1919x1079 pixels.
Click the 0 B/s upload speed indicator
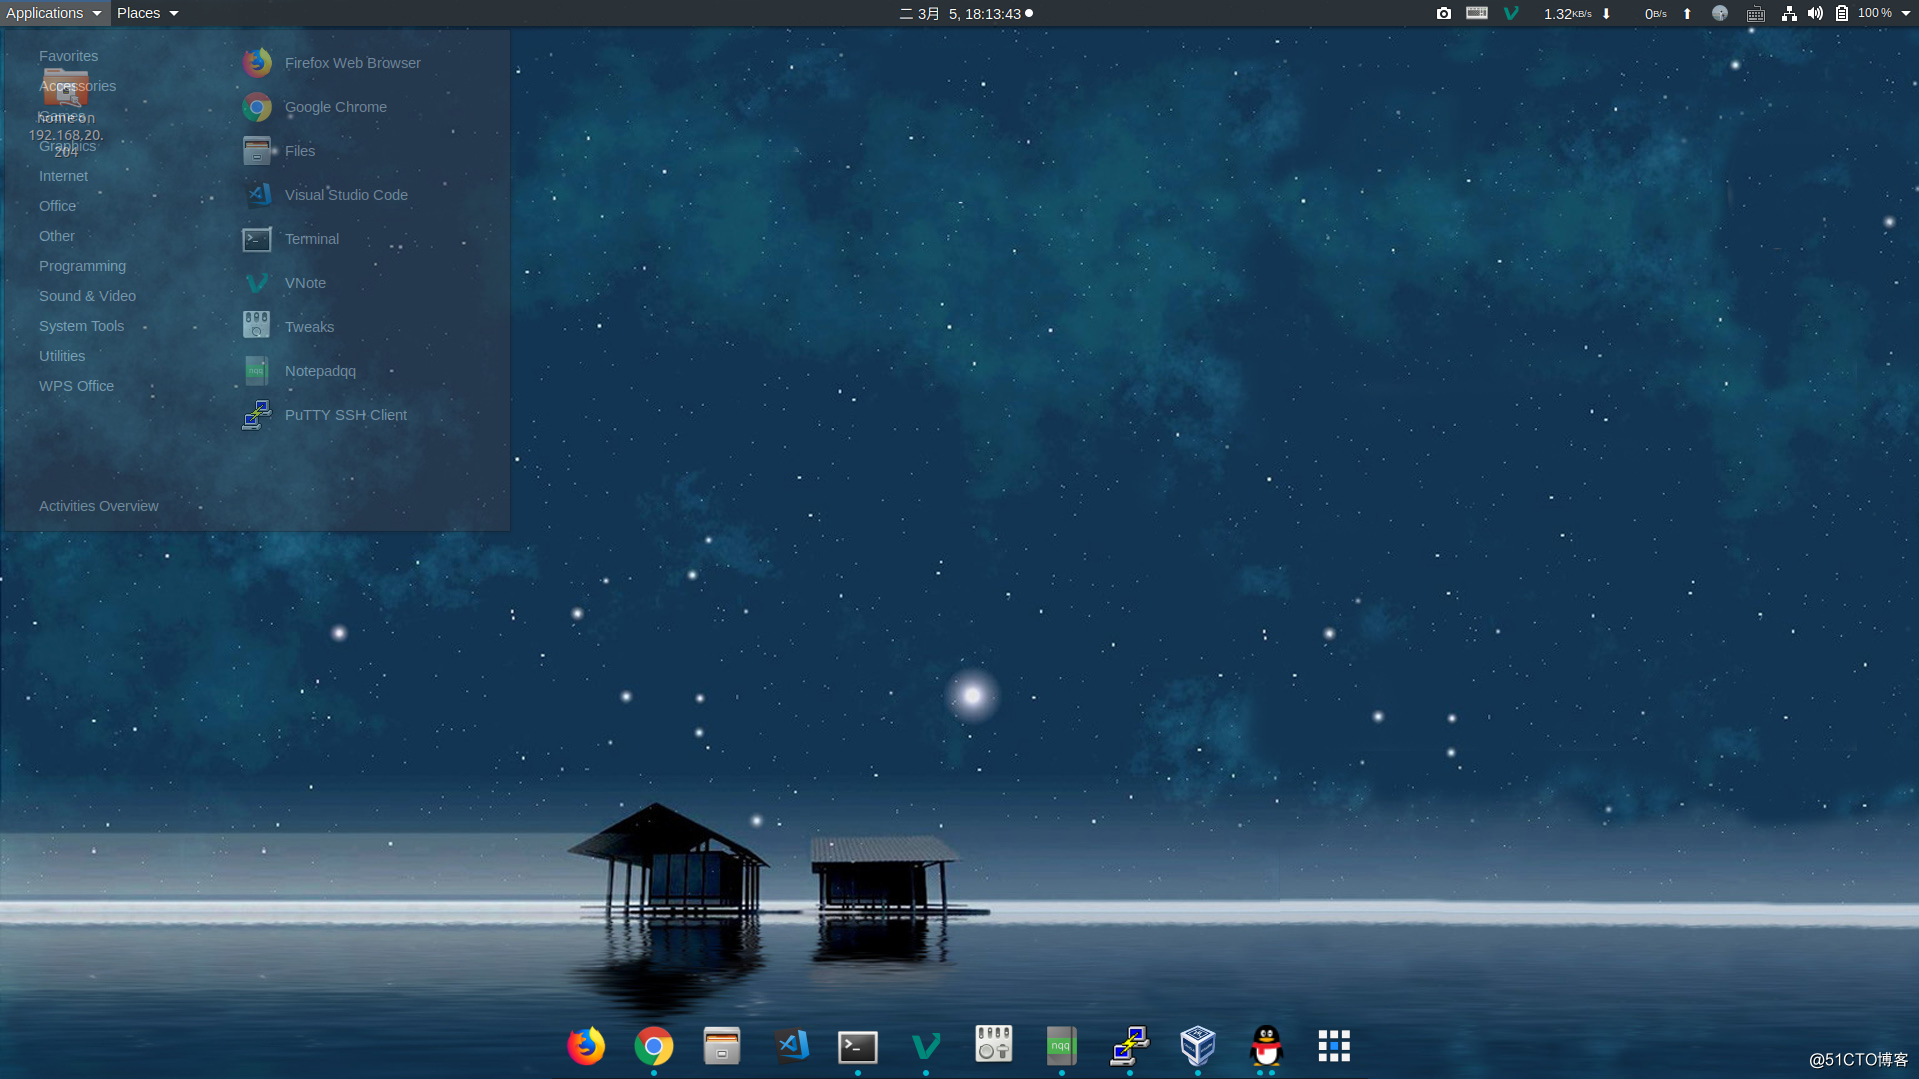coord(1668,13)
